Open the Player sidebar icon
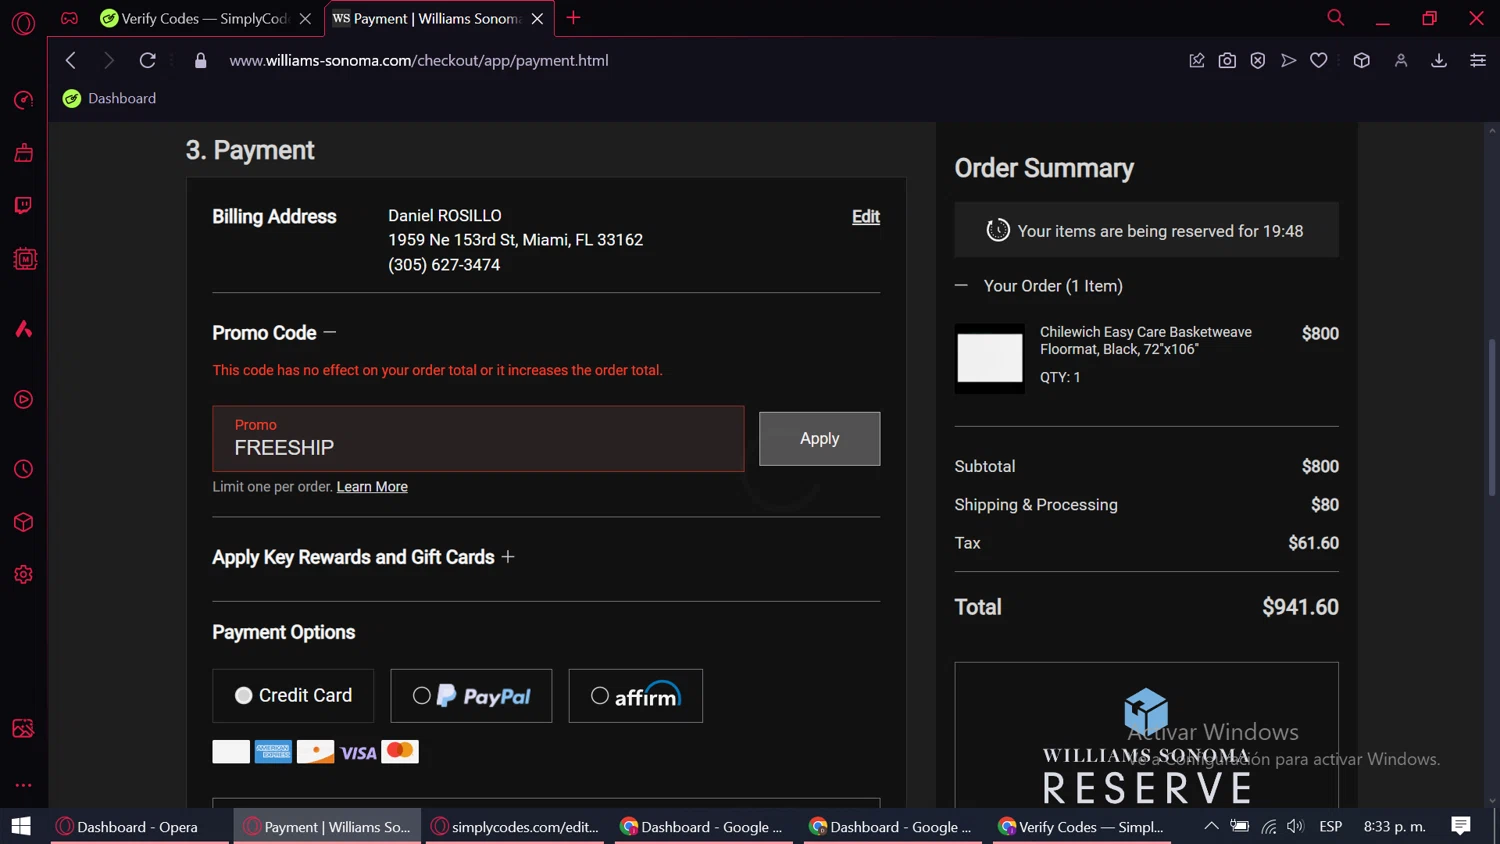1500x844 pixels. (x=23, y=400)
